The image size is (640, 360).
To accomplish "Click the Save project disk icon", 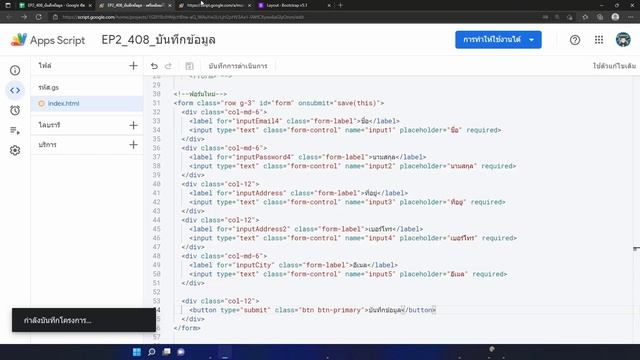I will 189,66.
